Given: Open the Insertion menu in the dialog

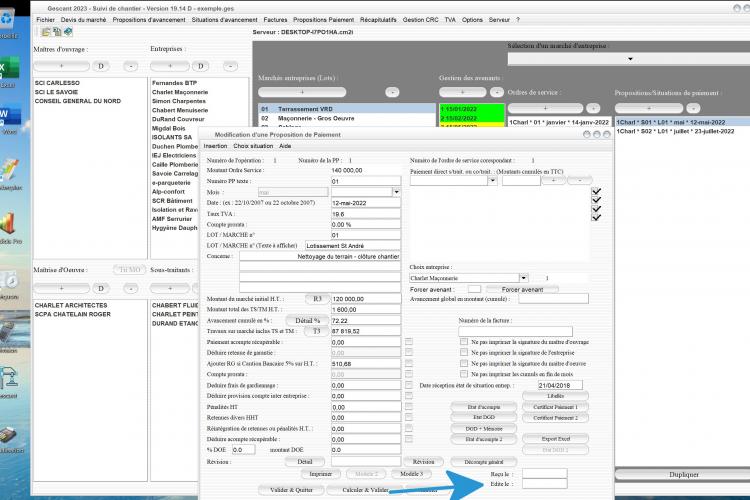Looking at the screenshot, I should click(215, 146).
